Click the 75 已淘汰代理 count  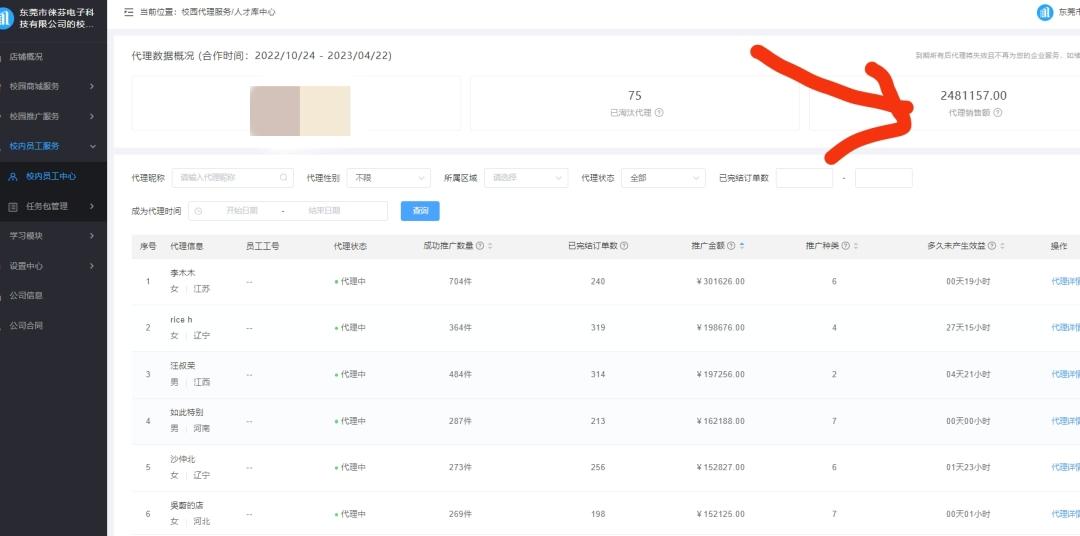(634, 96)
